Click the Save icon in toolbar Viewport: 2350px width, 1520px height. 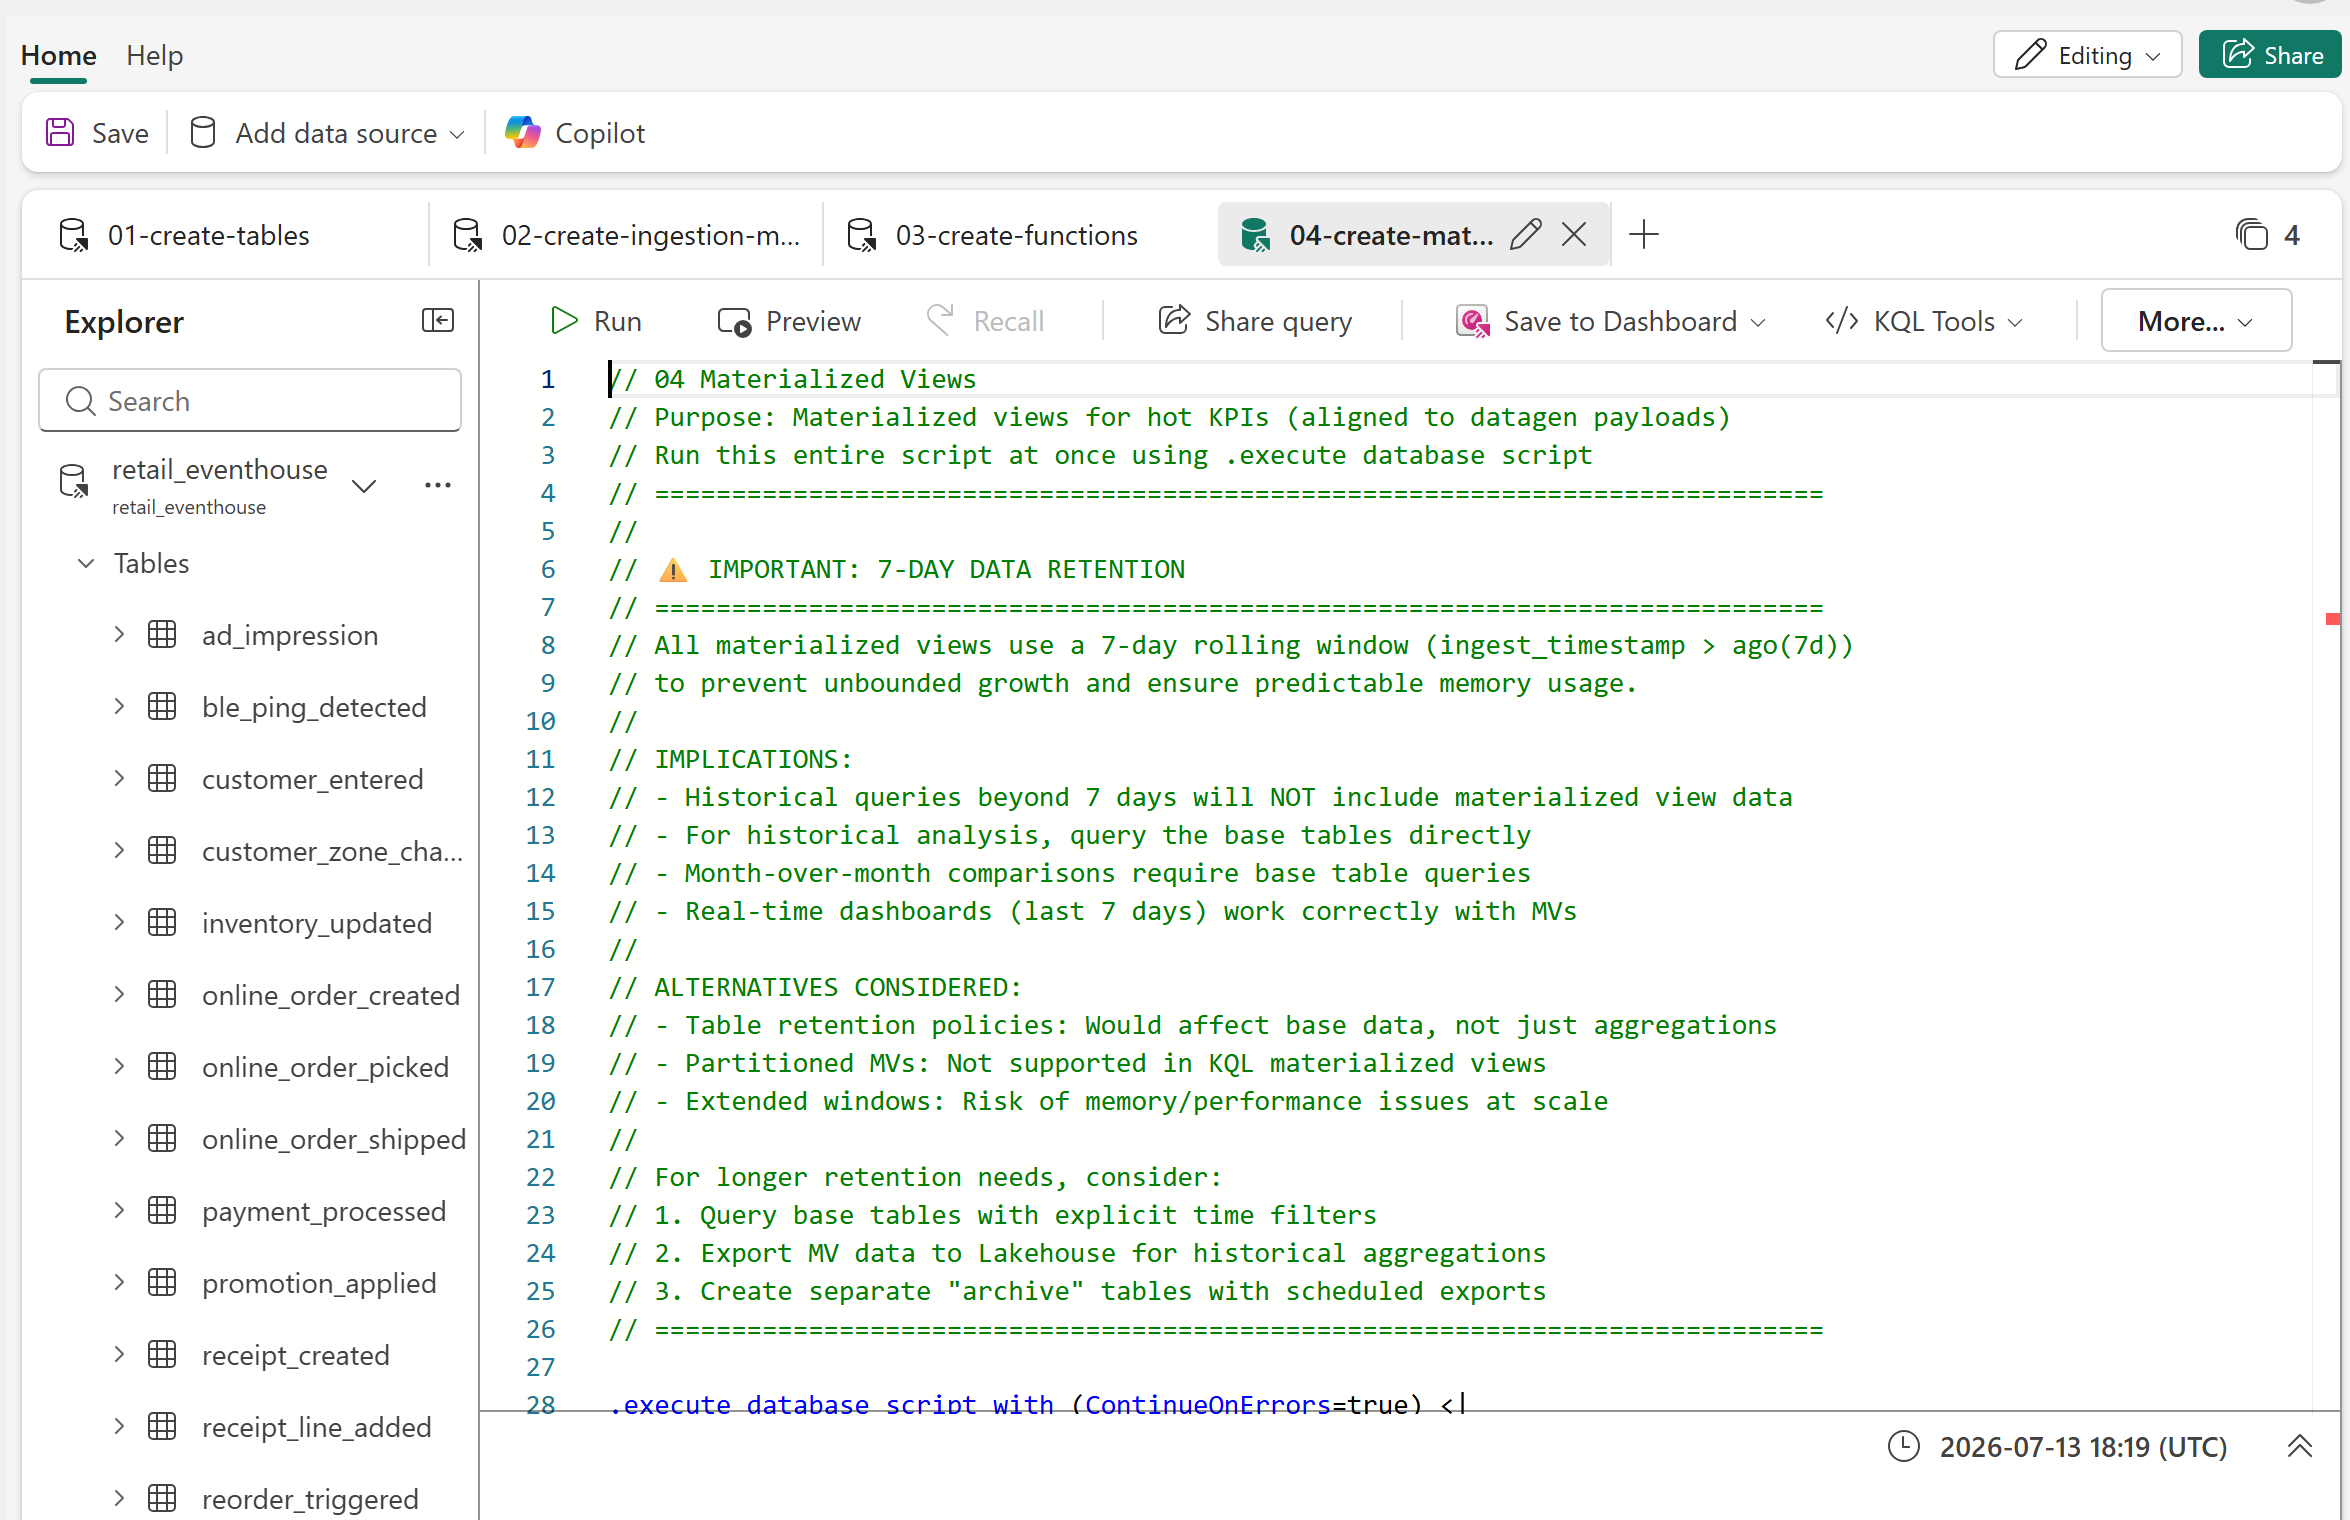[60, 133]
